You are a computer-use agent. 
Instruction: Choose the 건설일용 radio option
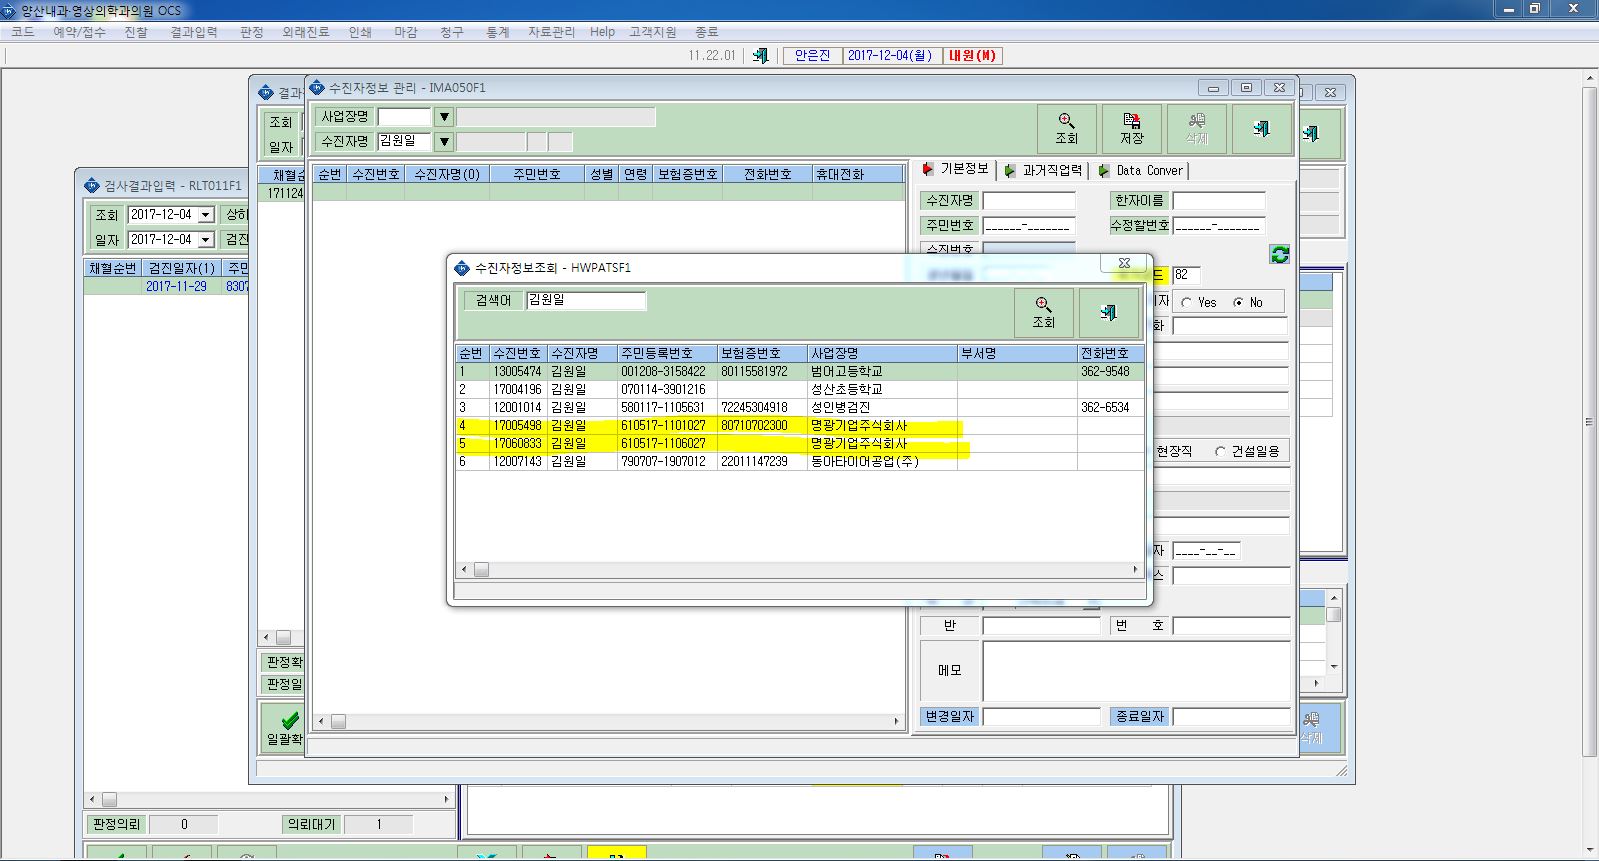[1220, 452]
